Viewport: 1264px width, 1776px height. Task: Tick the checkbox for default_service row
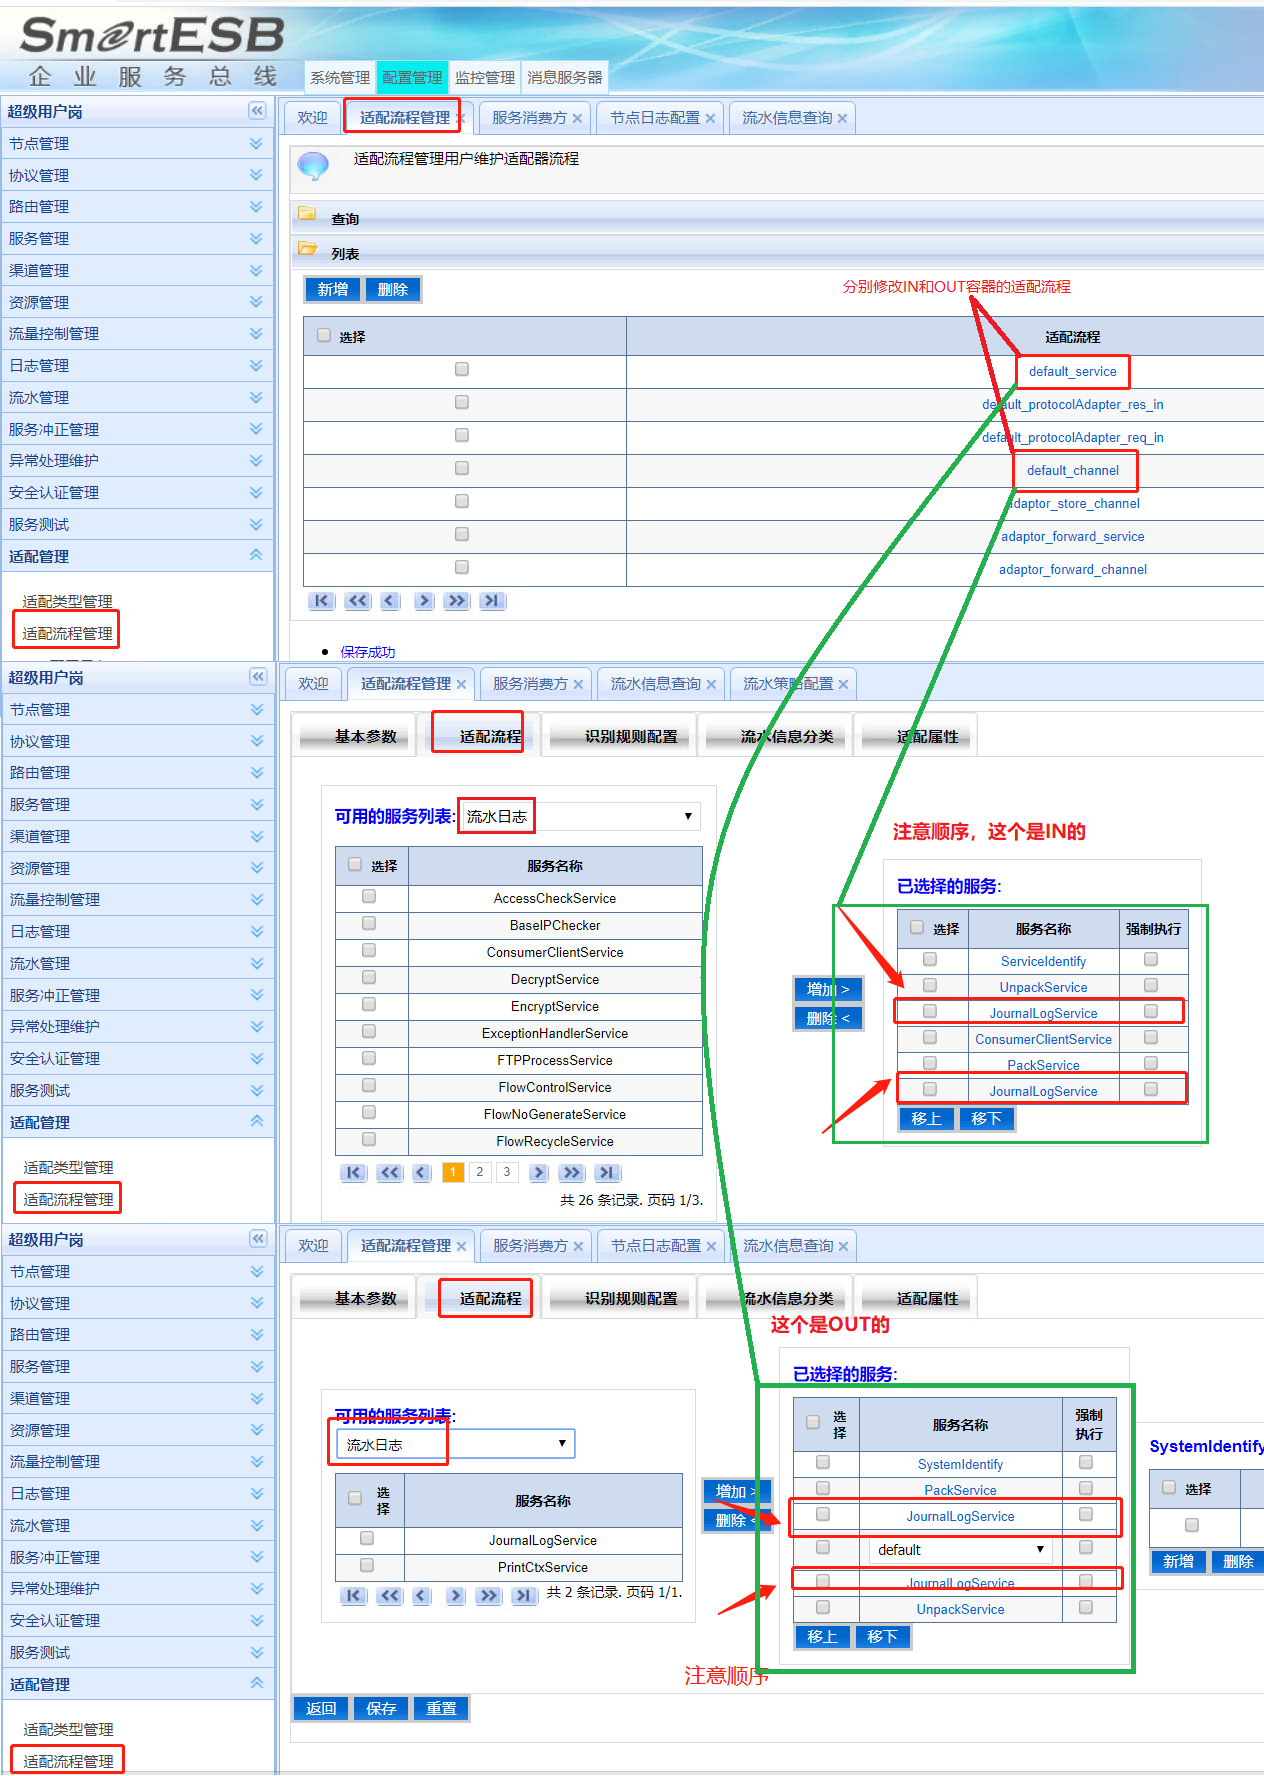point(462,370)
